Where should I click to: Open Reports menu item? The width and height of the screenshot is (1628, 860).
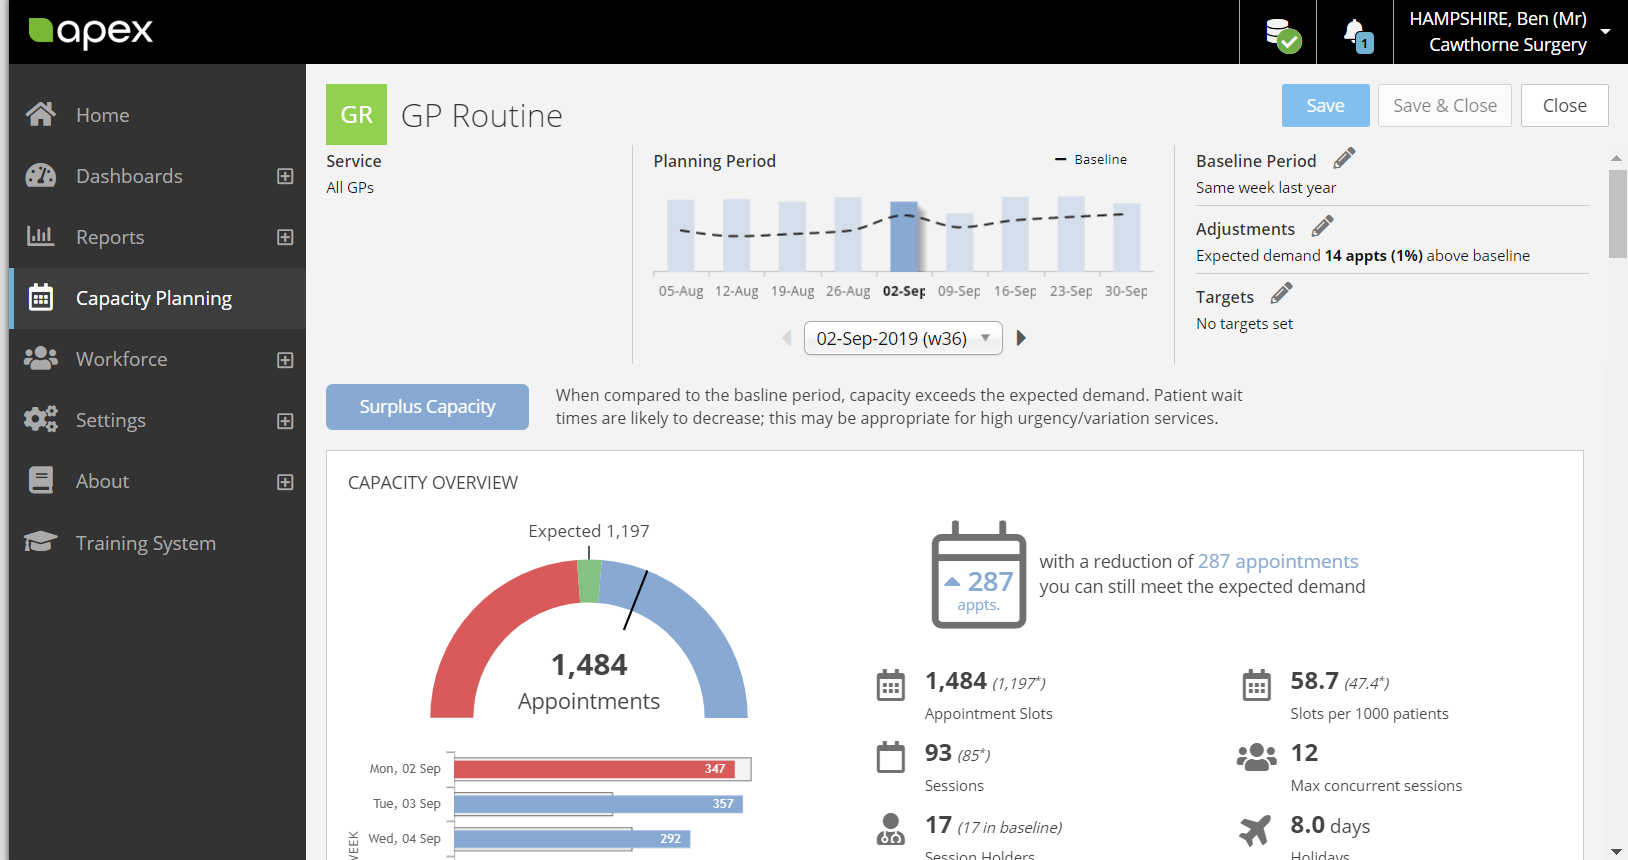[157, 237]
